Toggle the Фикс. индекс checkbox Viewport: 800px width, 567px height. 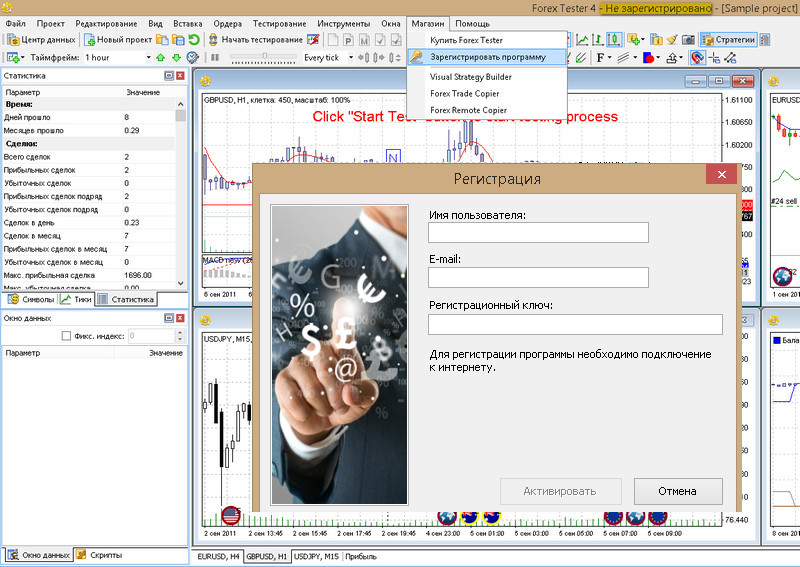coord(66,336)
